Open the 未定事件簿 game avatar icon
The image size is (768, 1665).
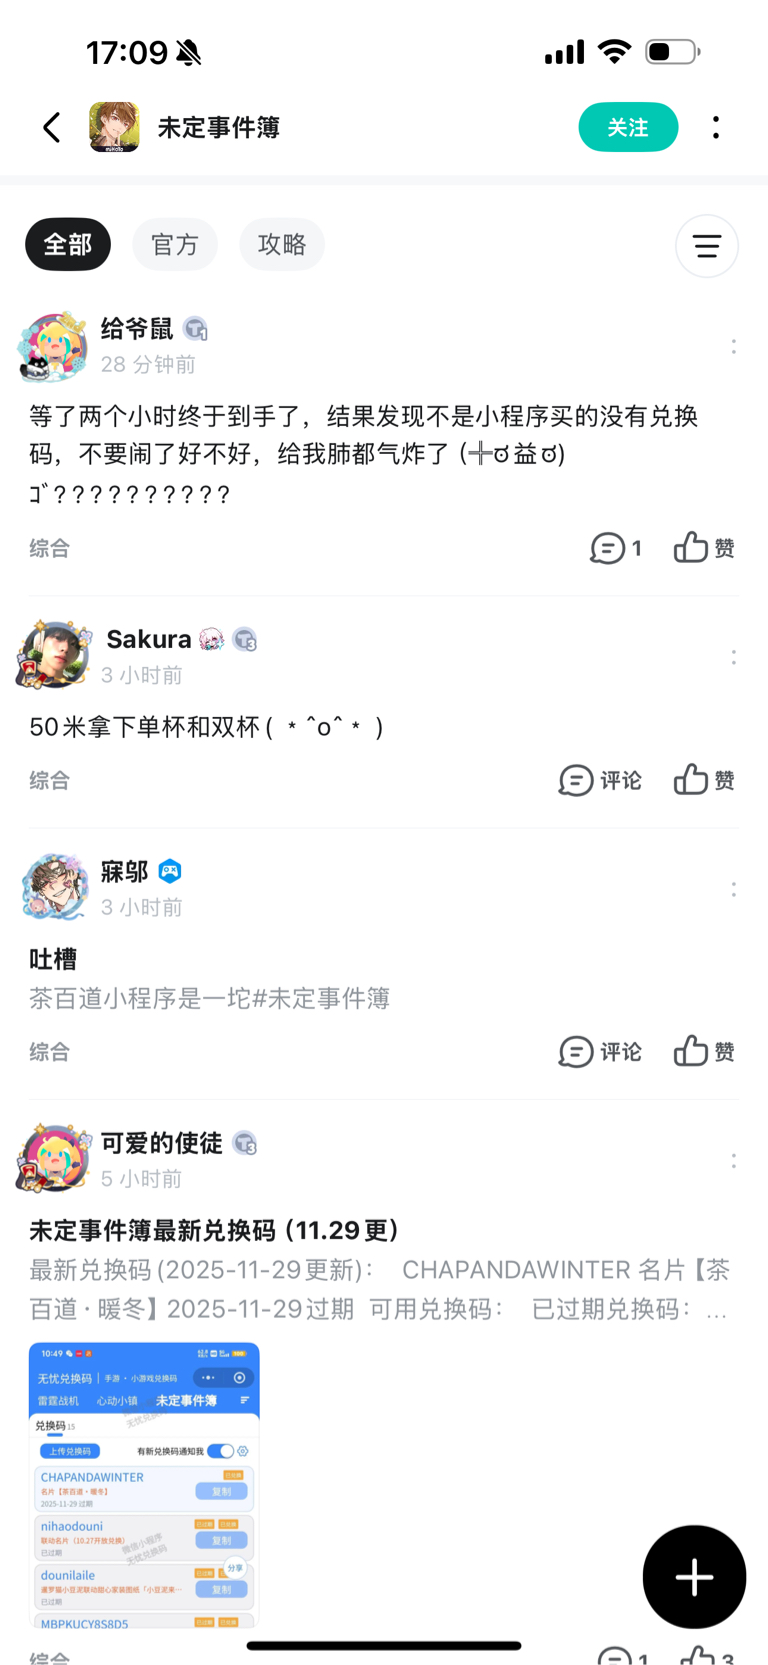[x=114, y=127]
